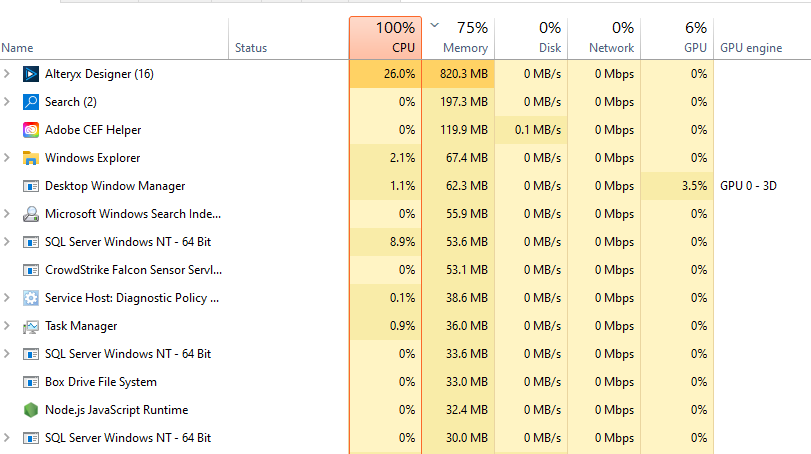The height and width of the screenshot is (454, 811).
Task: Expand the Windows Explorer process group
Action: pyautogui.click(x=8, y=158)
